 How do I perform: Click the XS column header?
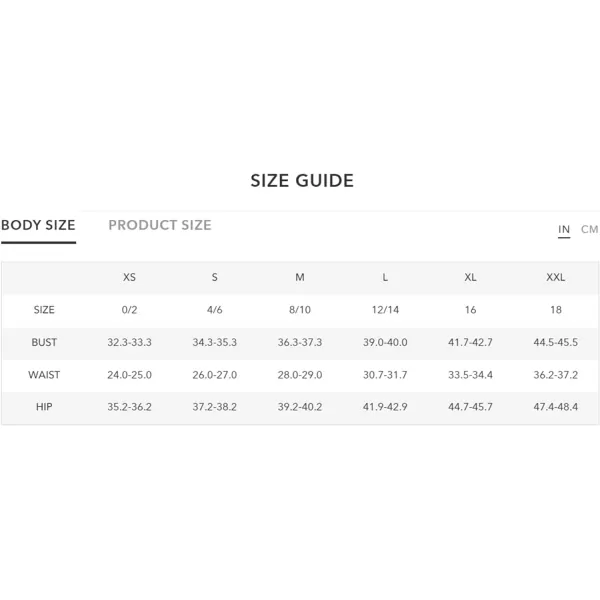pos(129,277)
